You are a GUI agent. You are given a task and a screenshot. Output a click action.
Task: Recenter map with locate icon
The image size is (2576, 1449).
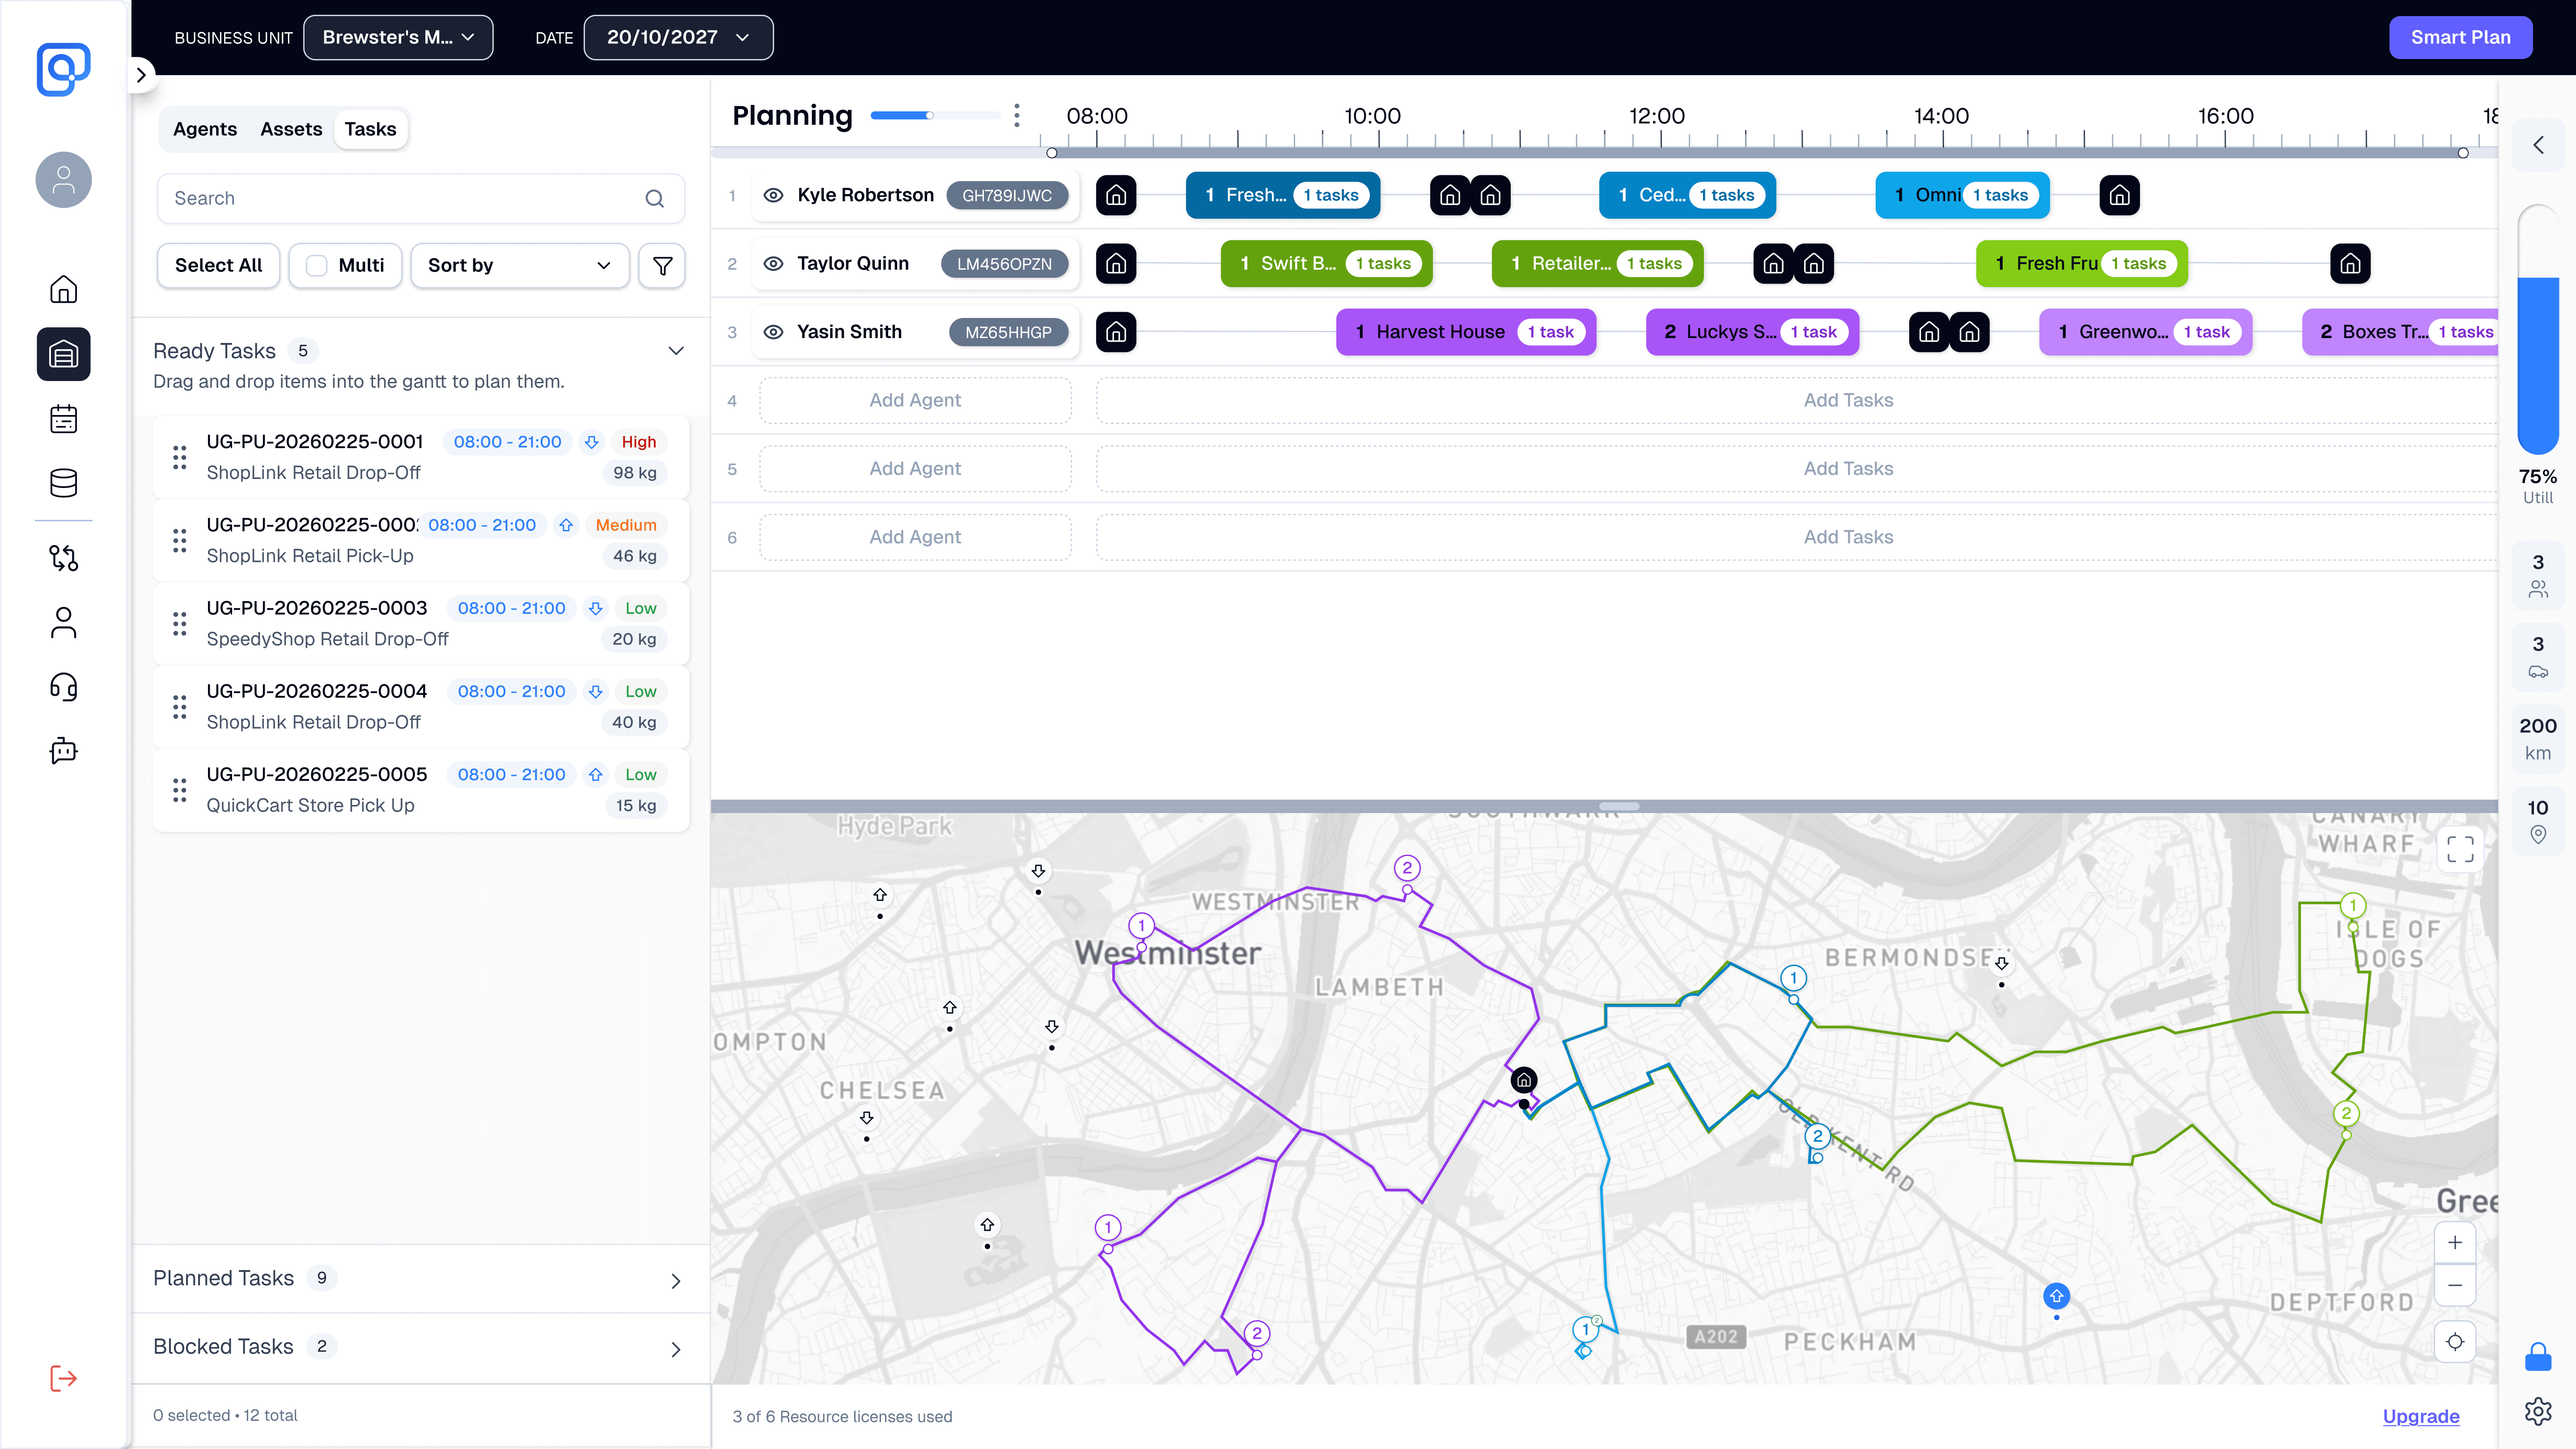[x=2455, y=1342]
